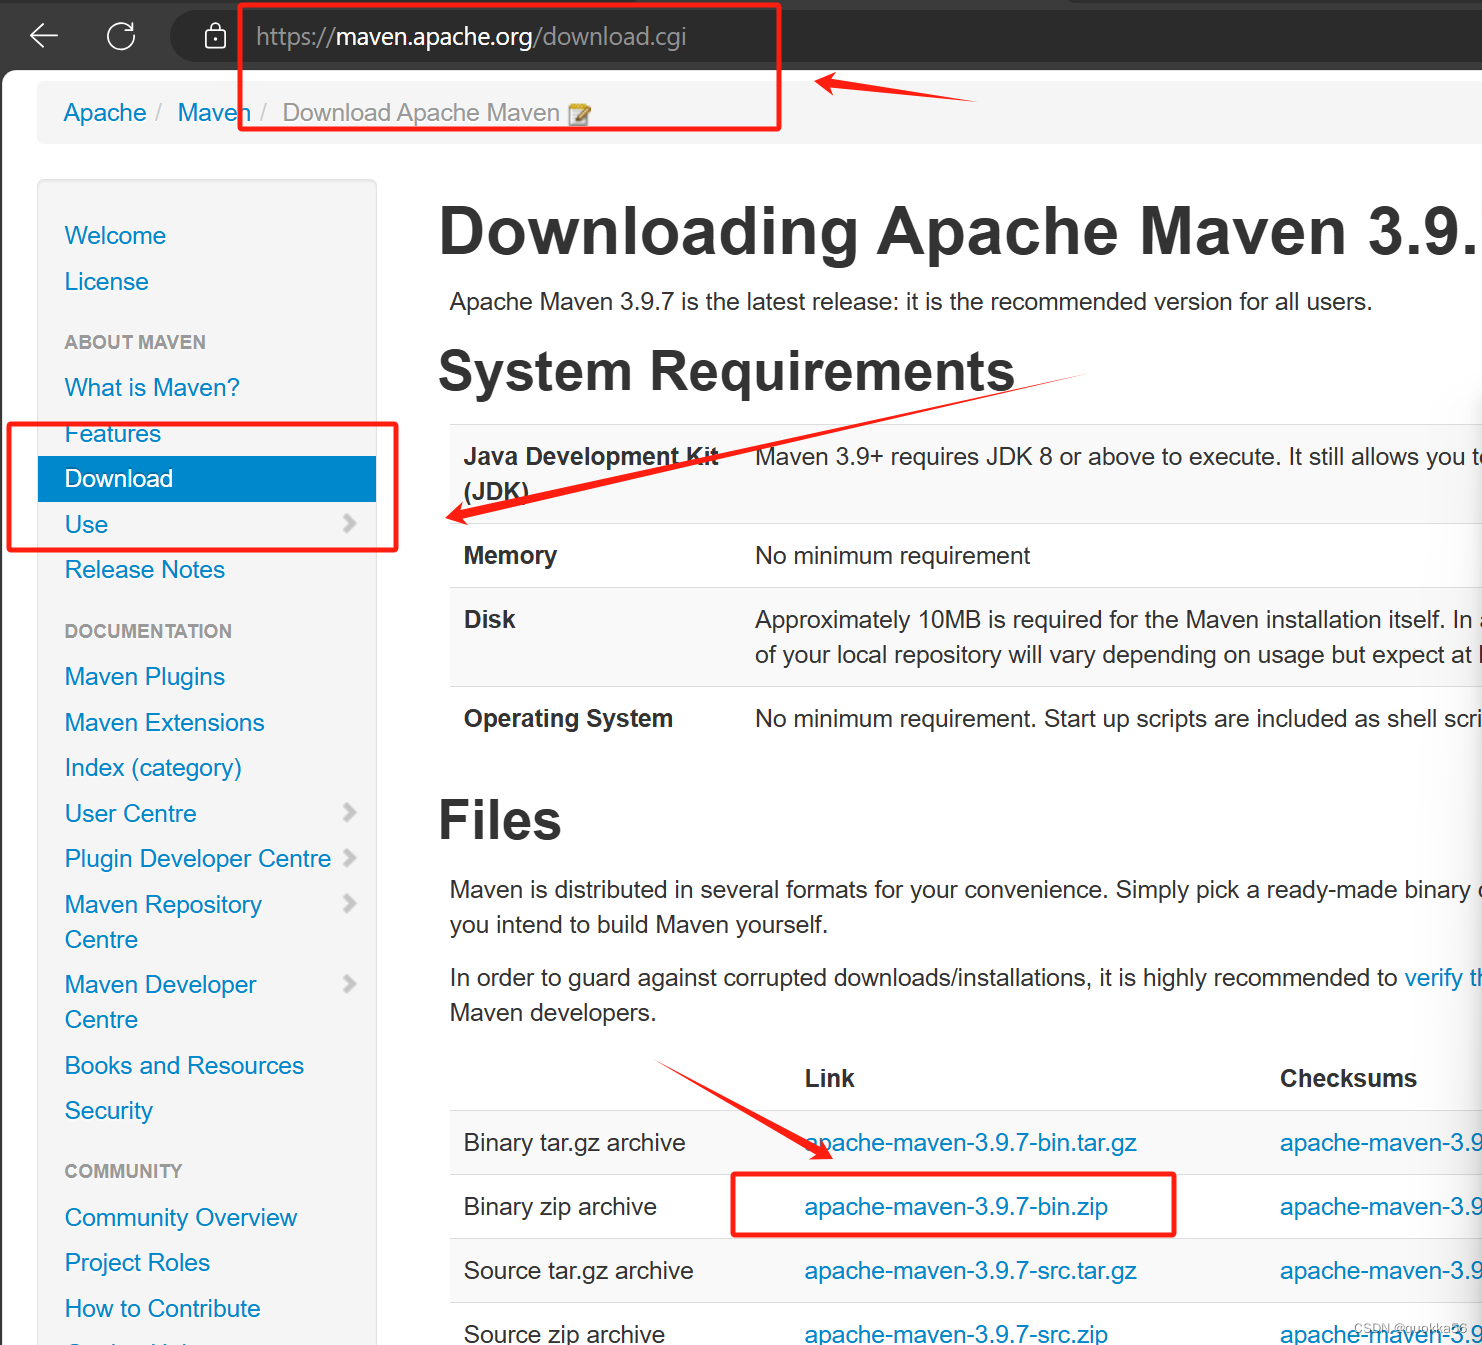Open Books and Resources link
1482x1345 pixels.
184,1066
